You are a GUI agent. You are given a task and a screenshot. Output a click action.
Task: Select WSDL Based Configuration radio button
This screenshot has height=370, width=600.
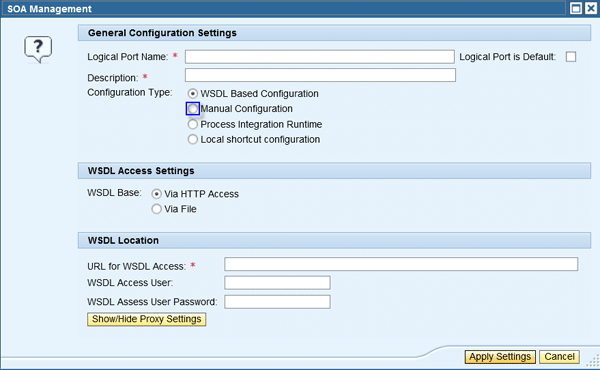click(193, 94)
